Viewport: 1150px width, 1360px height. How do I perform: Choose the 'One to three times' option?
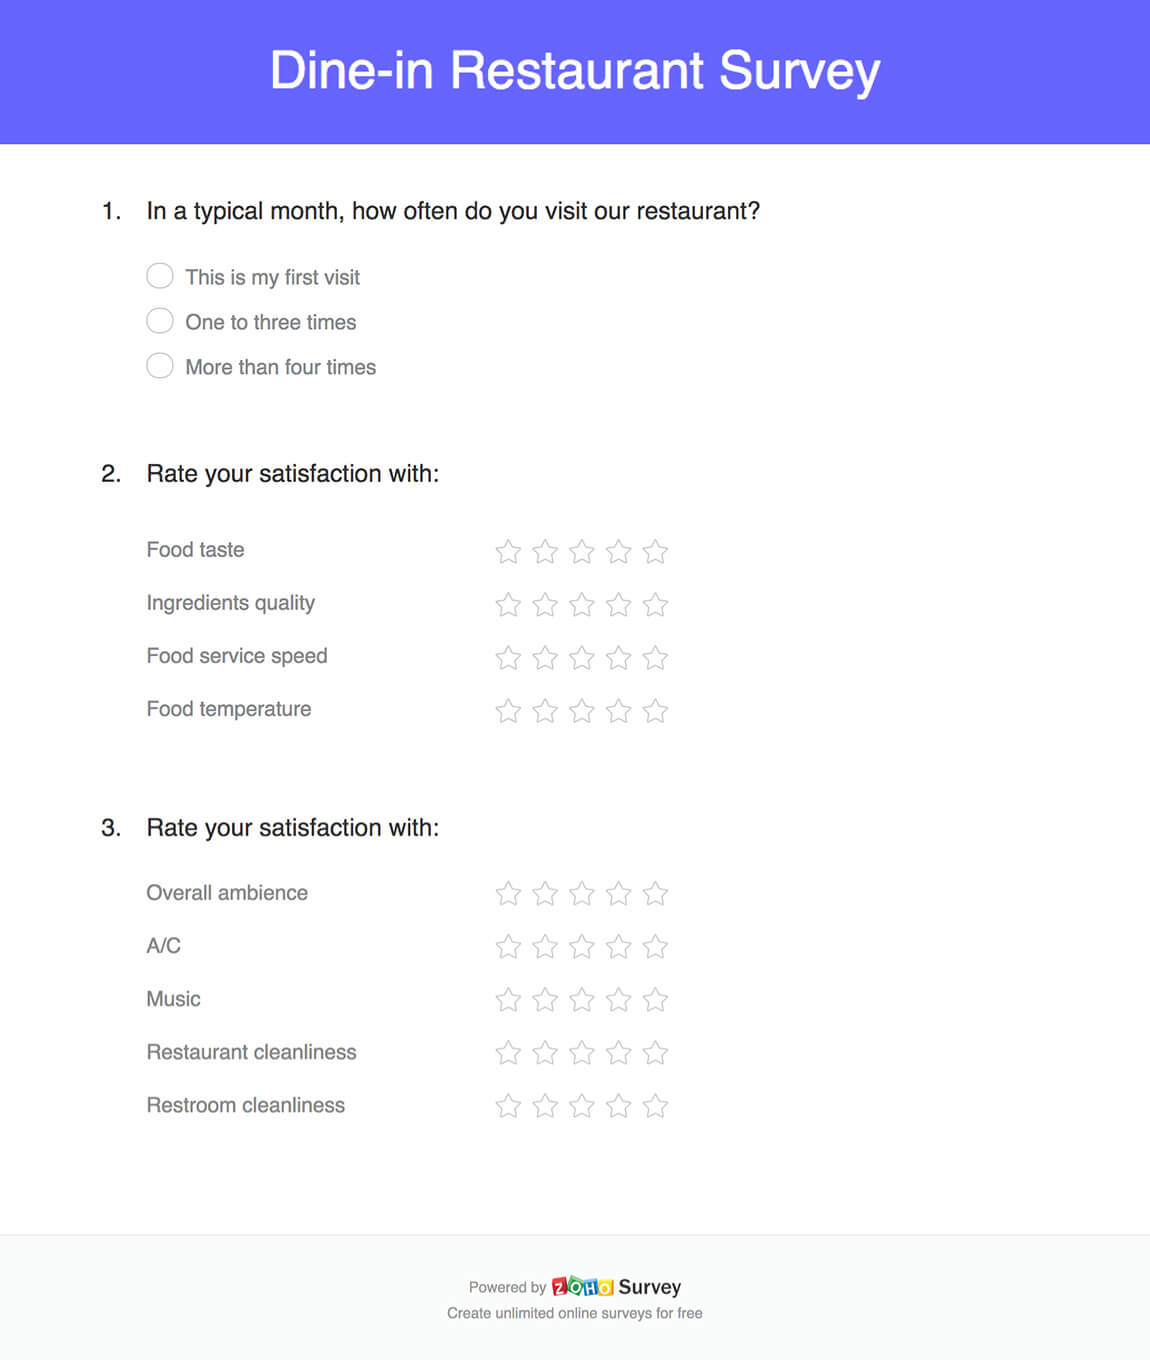160,321
